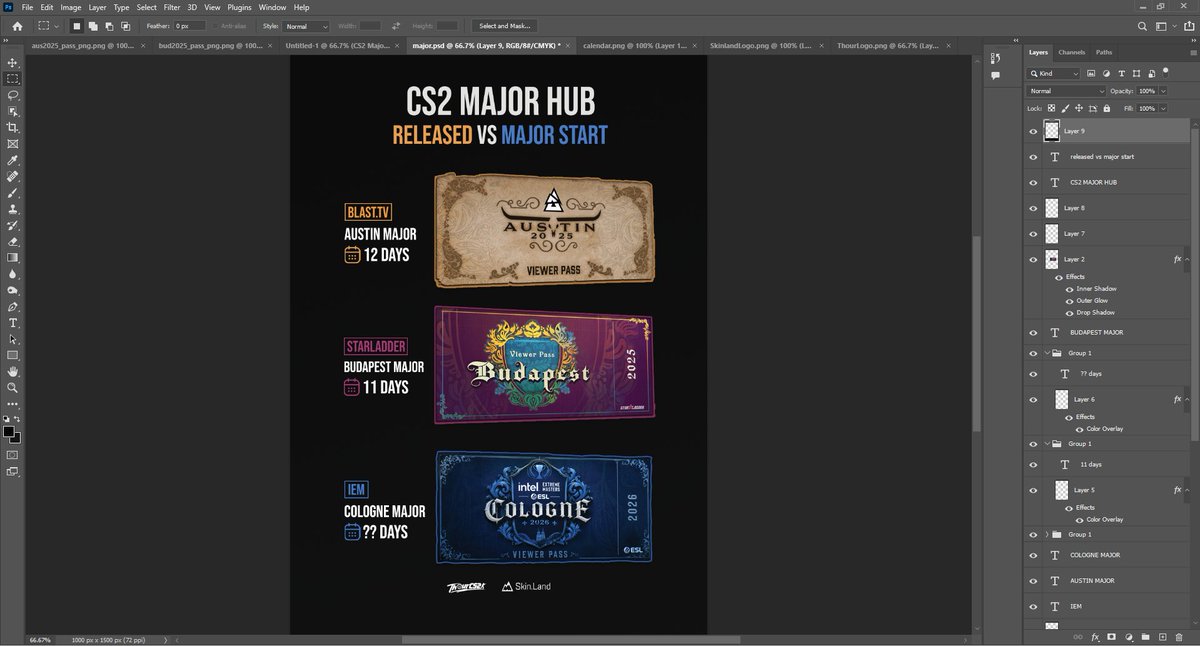Switch to the Paths tab
Screen dimensions: 1200x646
click(1104, 52)
